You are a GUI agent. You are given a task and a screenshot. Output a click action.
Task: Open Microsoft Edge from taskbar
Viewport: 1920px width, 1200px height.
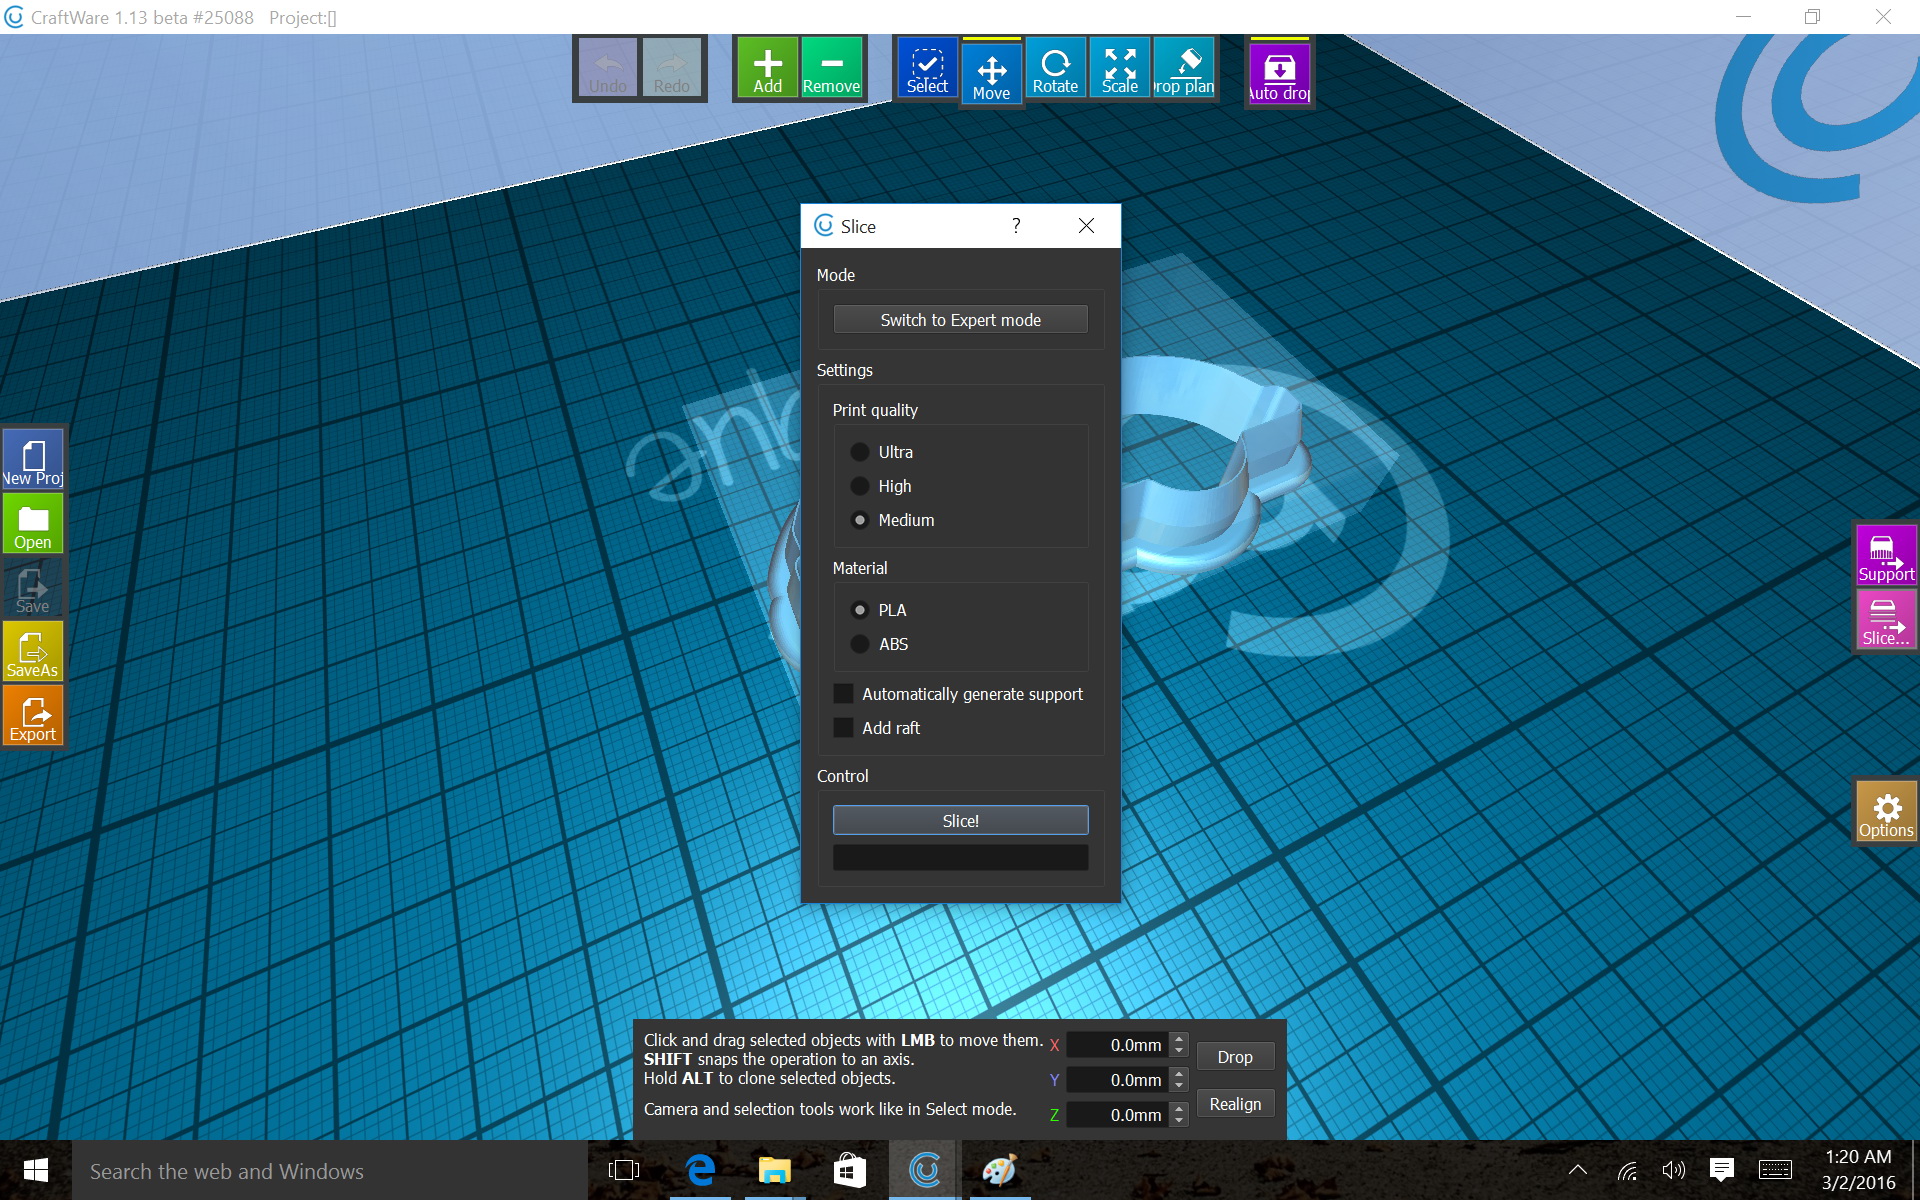700,1170
